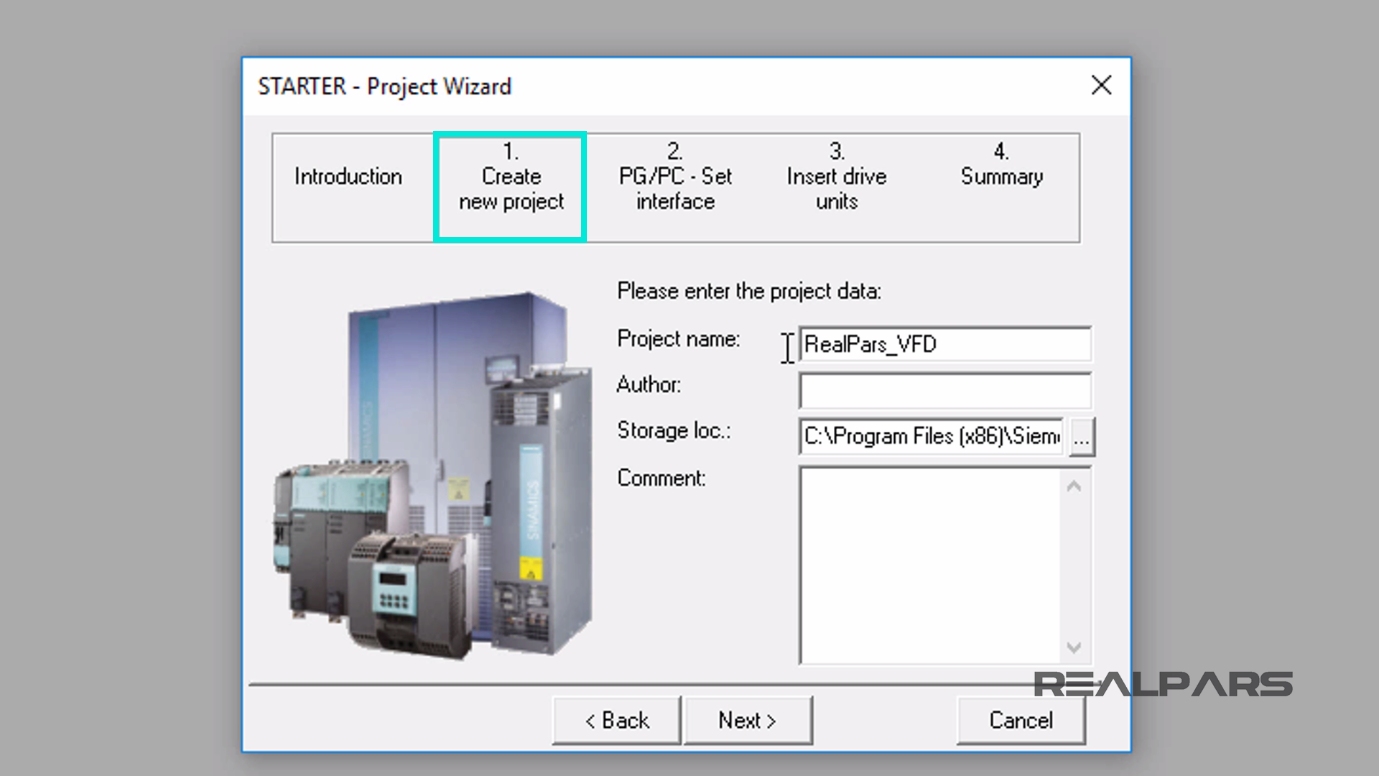The height and width of the screenshot is (776, 1379).
Task: Click the Project Wizard title bar
Action: 600,86
